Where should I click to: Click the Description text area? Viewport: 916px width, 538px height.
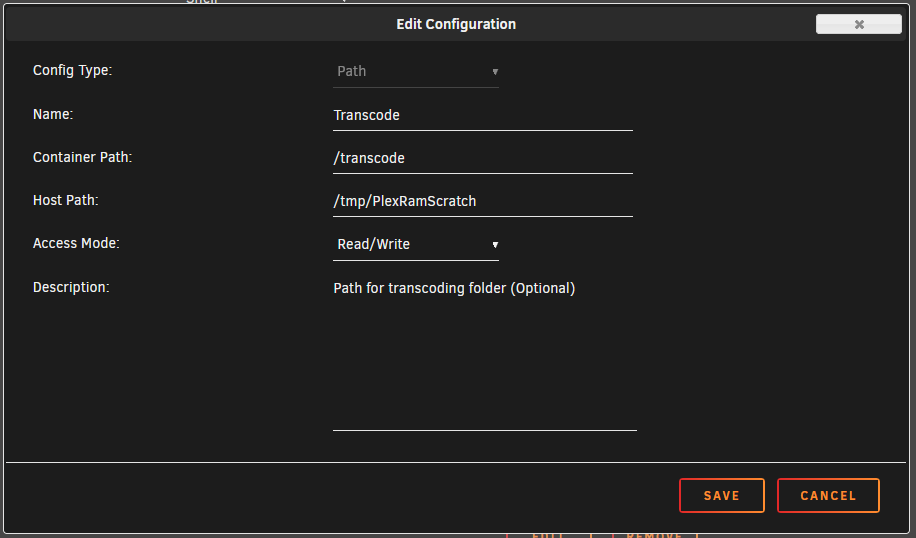pos(484,353)
